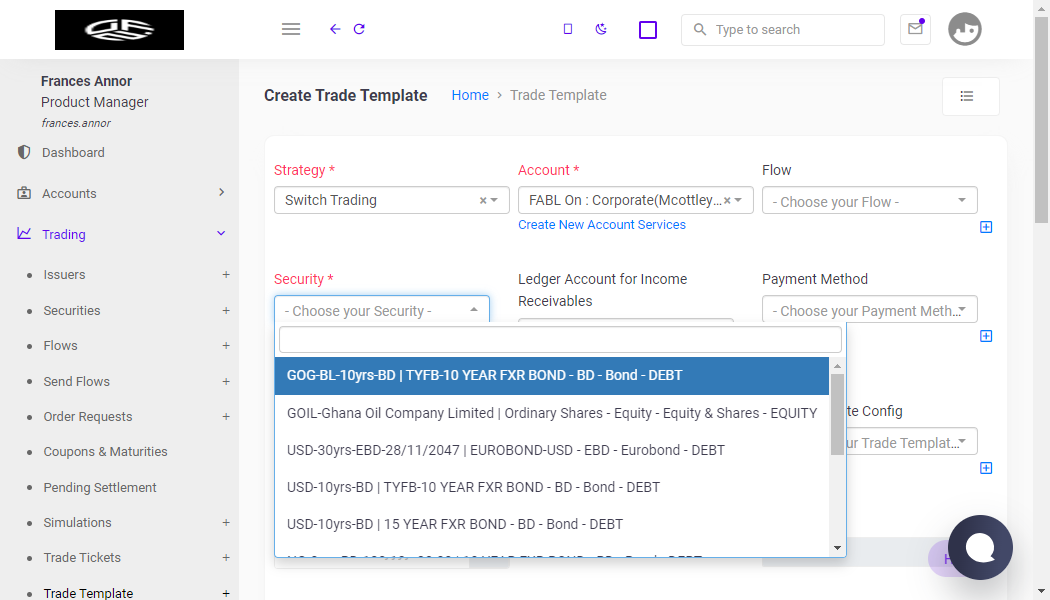Image resolution: width=1050 pixels, height=600 pixels.
Task: Open Dashboard in the sidebar
Action: pos(73,153)
